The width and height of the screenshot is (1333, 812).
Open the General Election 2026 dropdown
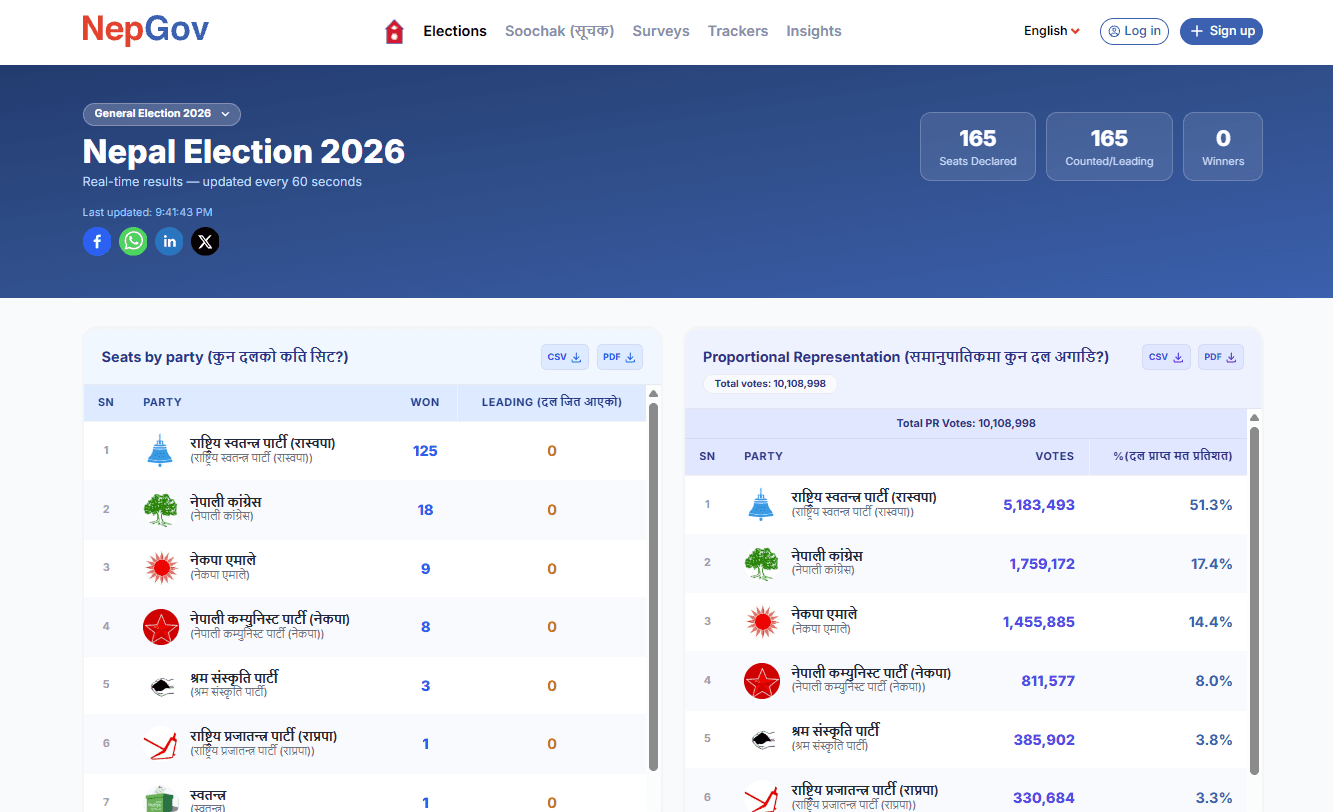coord(162,114)
